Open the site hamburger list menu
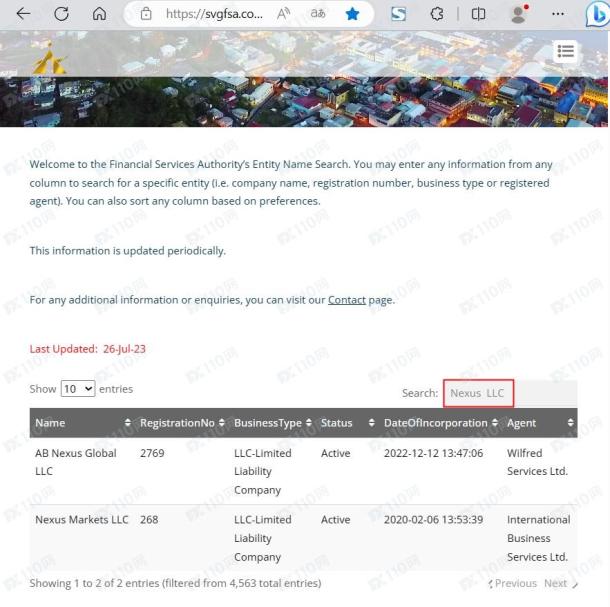Image resolution: width=610 pixels, height=607 pixels. click(x=565, y=51)
